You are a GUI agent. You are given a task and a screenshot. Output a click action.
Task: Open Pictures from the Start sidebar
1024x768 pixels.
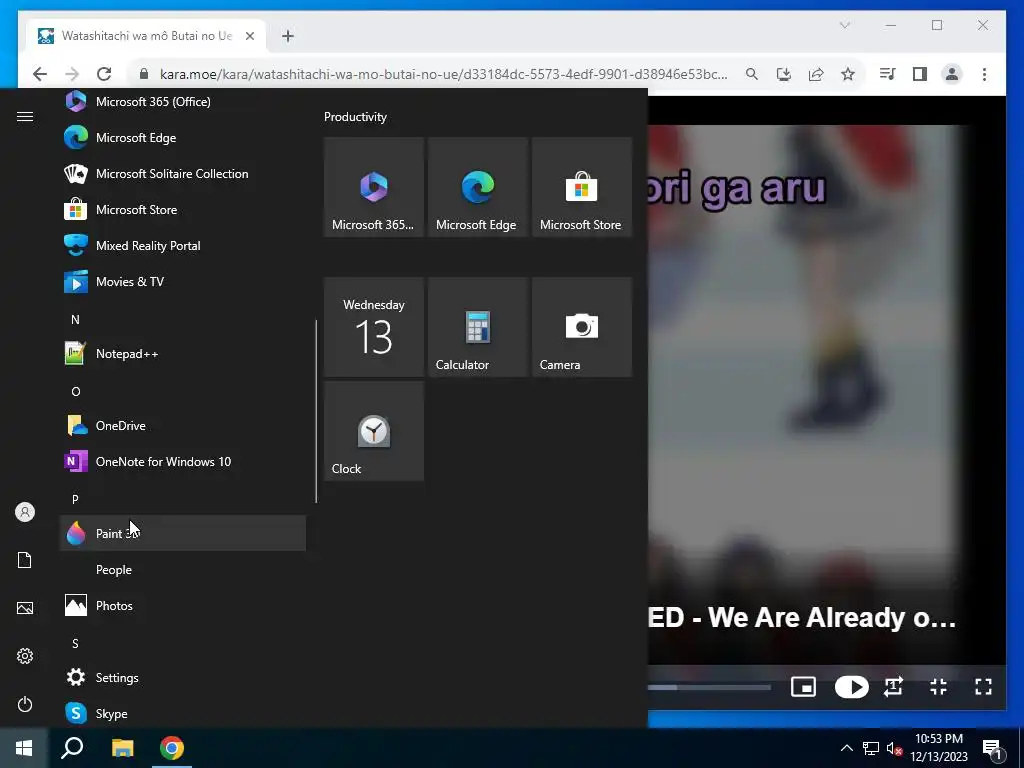tap(25, 608)
